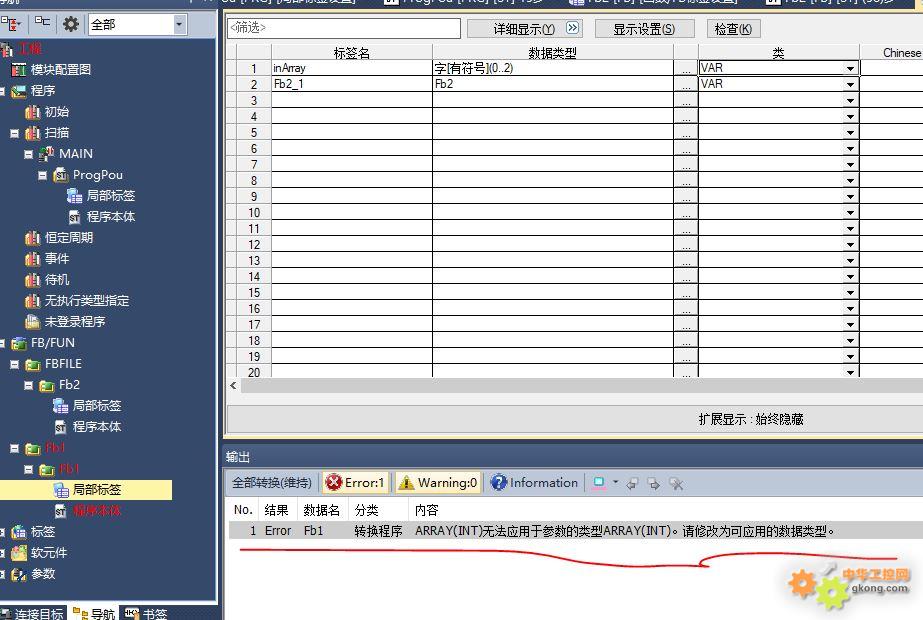
Task: Collapse the MAIN tree node
Action: click(29, 154)
